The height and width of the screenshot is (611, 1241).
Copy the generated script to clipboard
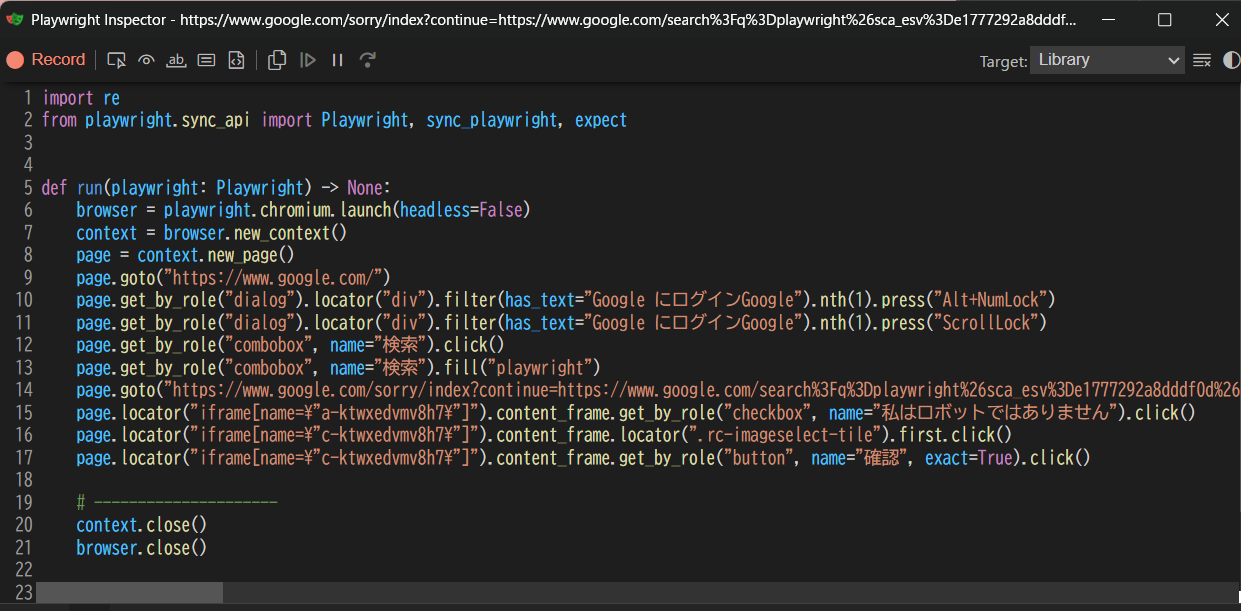coord(276,60)
